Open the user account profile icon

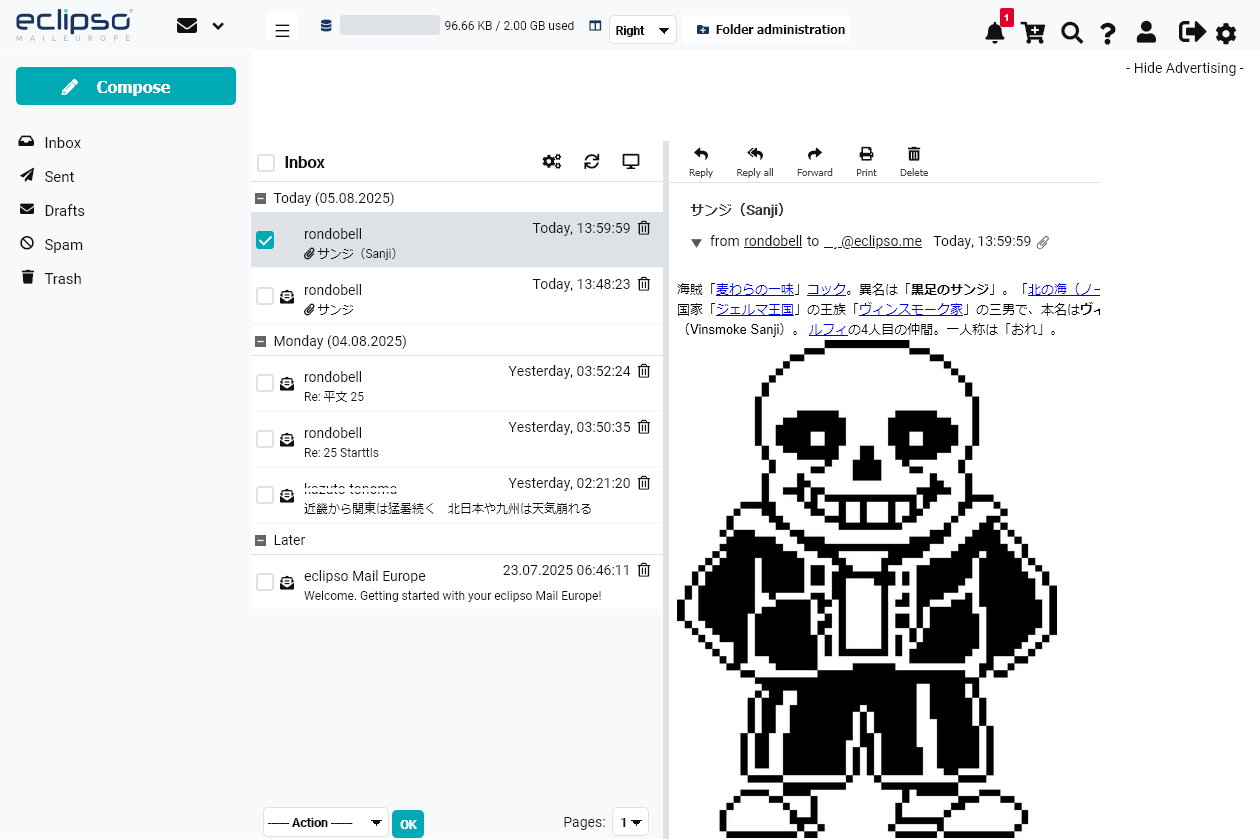tap(1146, 32)
